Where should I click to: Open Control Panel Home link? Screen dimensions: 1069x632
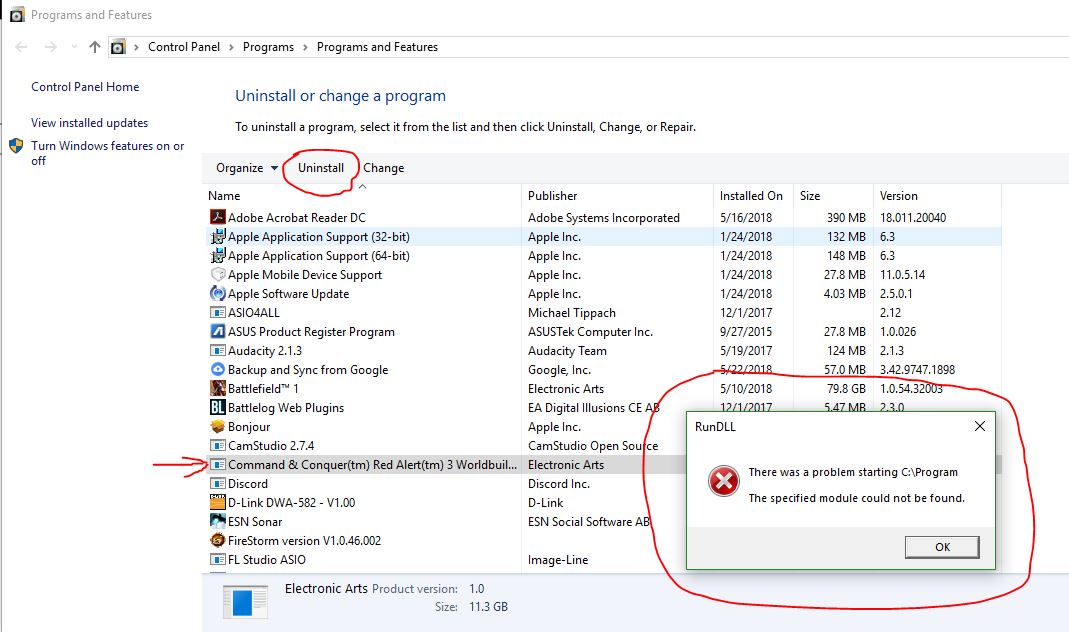85,87
